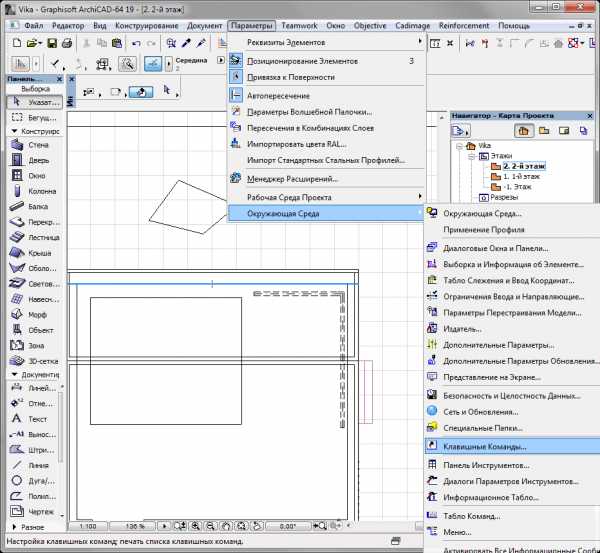This screenshot has height=553, width=600.
Task: Click the 136 % zoom value field
Action: click(x=135, y=526)
